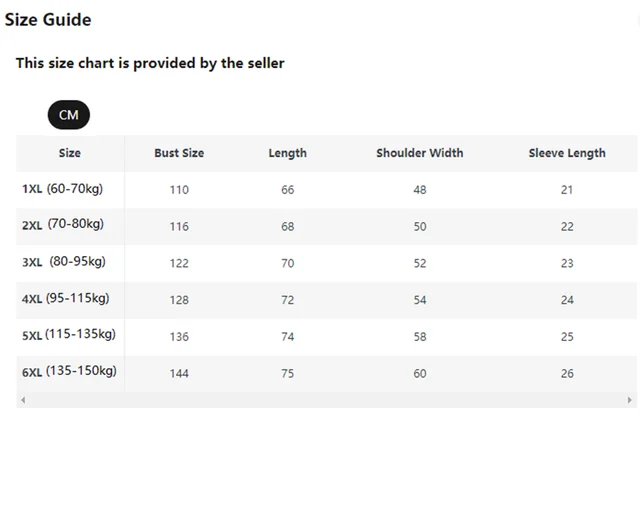Select the 6XL (135-150kg) size row
This screenshot has height=519, width=640.
[68, 371]
